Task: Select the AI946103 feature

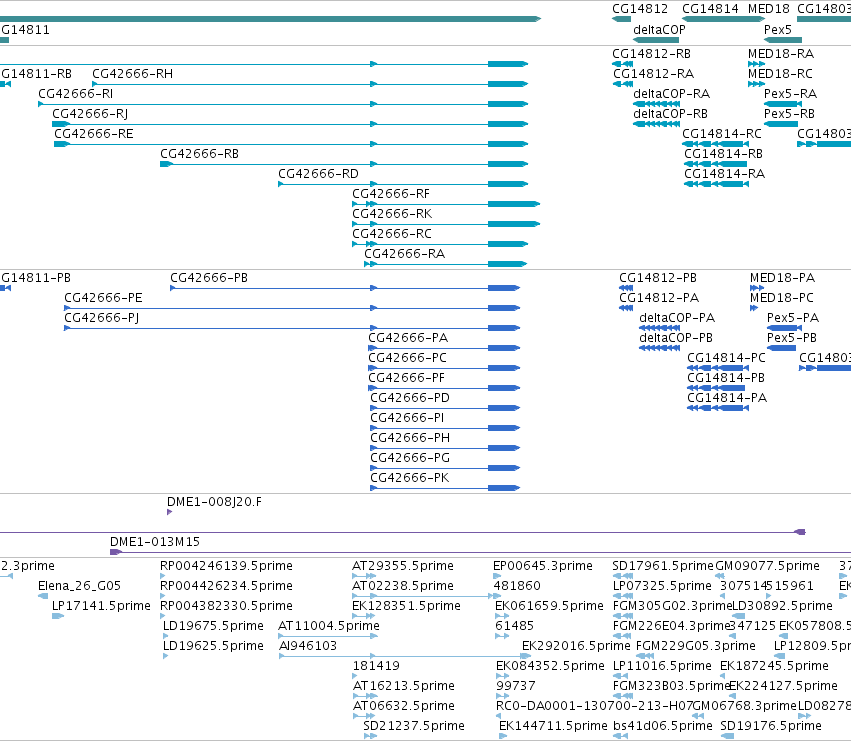Action: pyautogui.click(x=308, y=646)
